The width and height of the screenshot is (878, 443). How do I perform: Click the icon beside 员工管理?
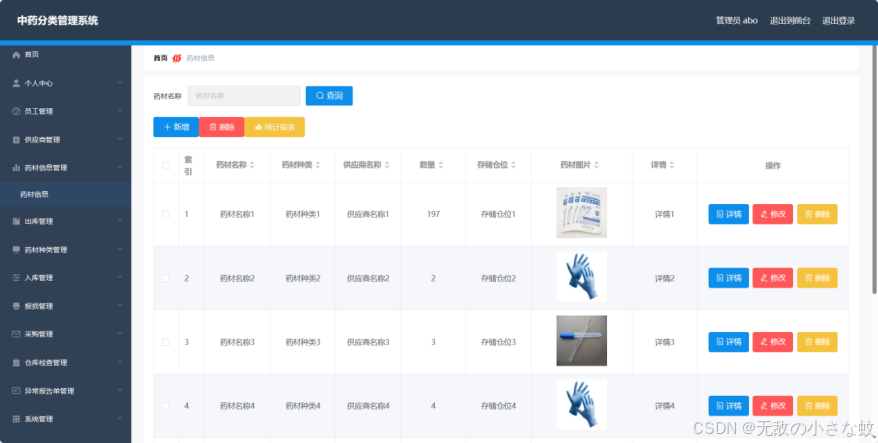(x=16, y=111)
